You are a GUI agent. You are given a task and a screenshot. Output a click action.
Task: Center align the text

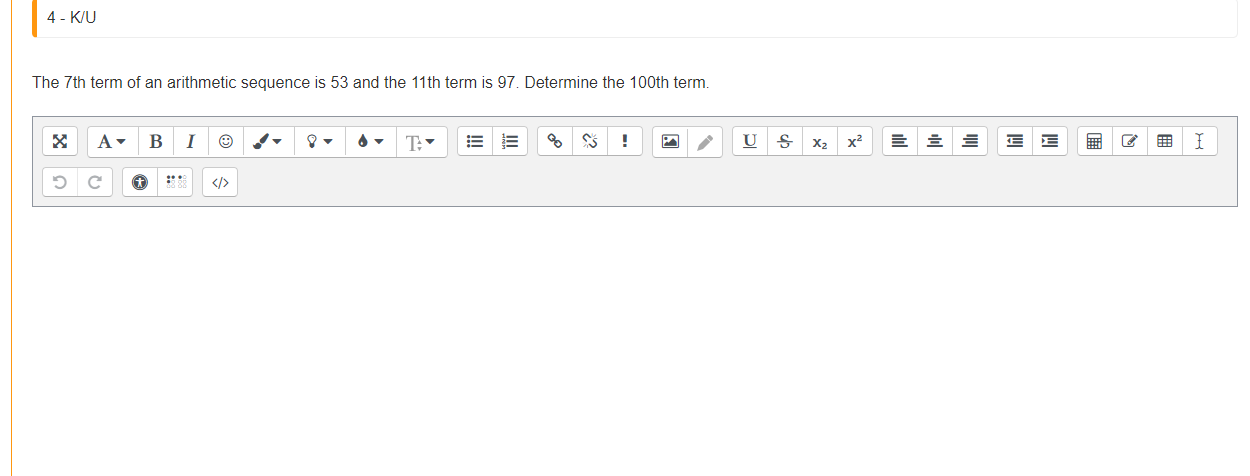(935, 142)
